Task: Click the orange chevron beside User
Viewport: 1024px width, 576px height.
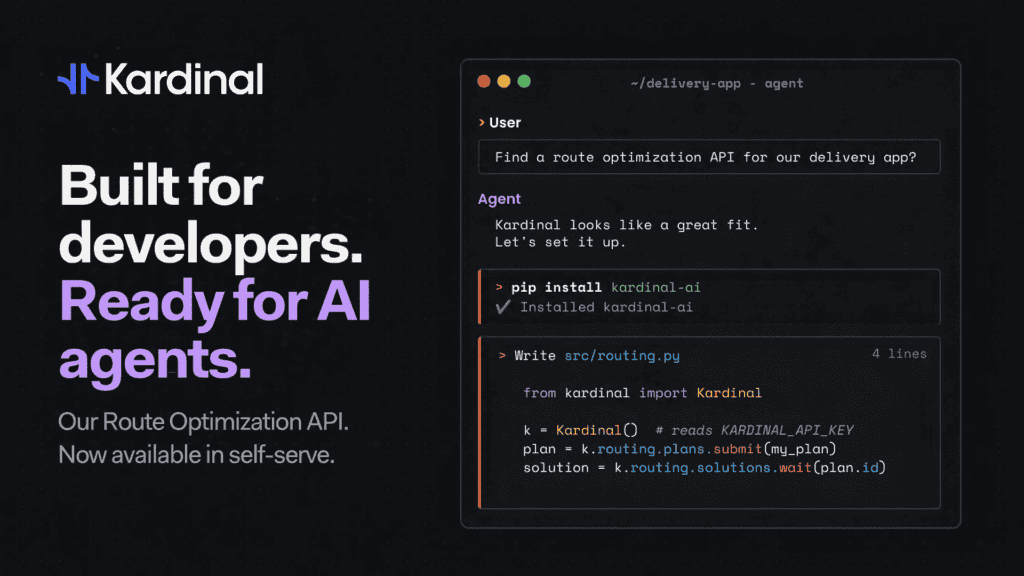Action: (x=482, y=122)
